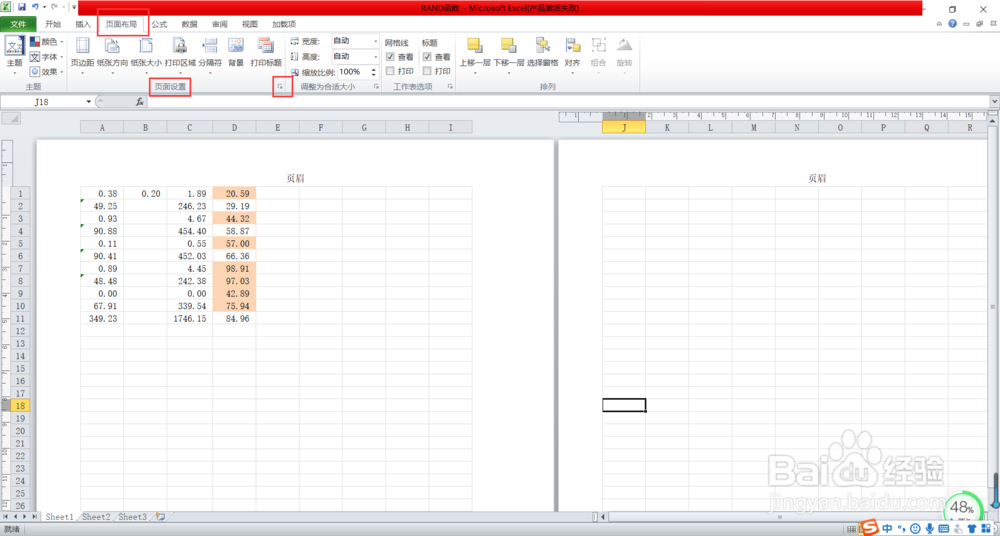Switch to Add-ins (加载项) tab
The width and height of the screenshot is (1000, 536).
click(x=284, y=24)
